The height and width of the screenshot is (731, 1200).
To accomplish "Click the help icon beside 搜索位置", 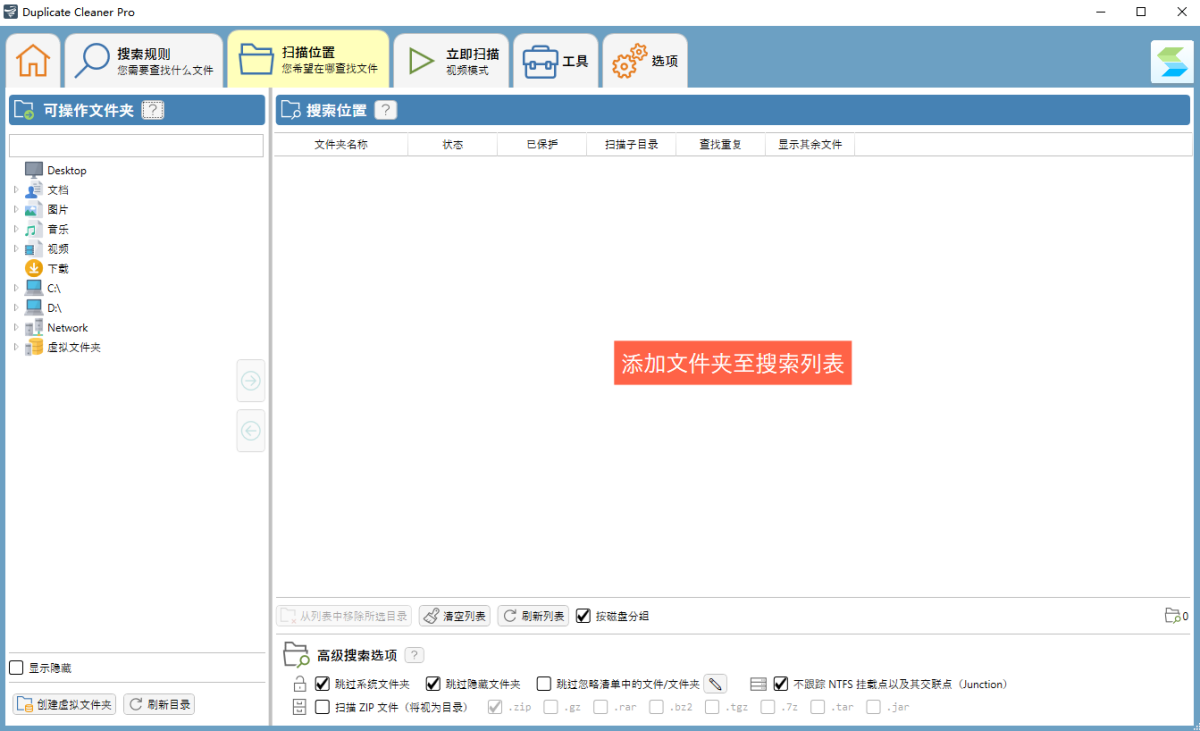I will coord(386,111).
